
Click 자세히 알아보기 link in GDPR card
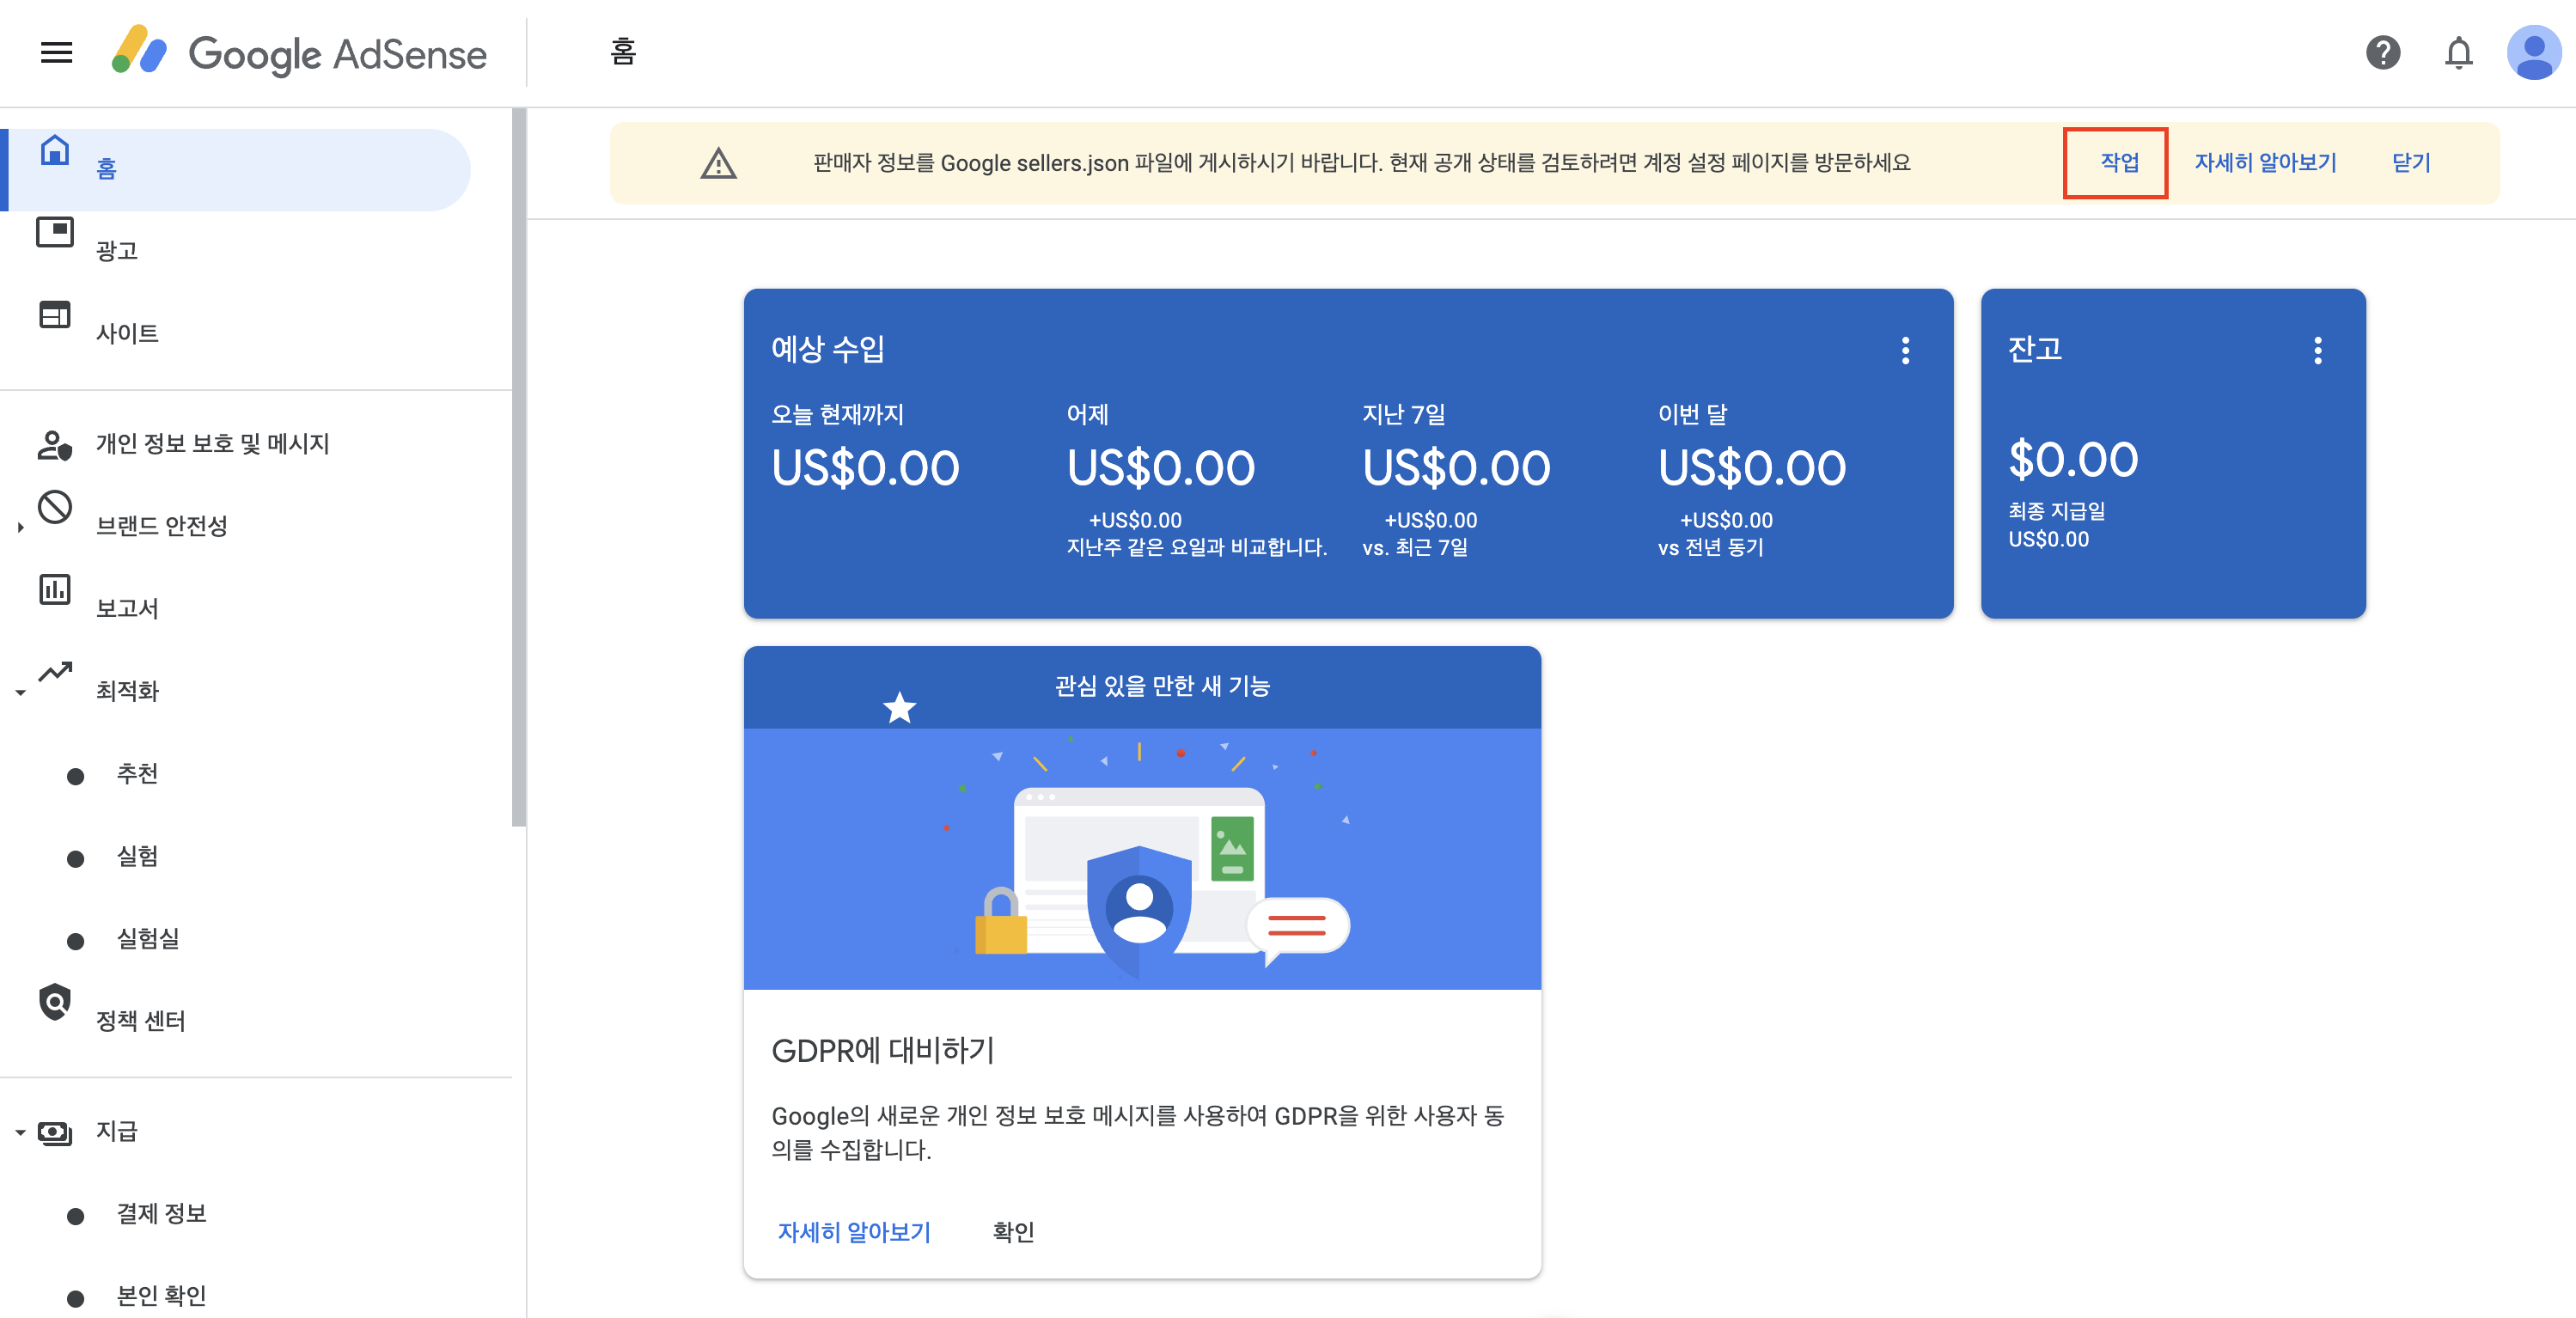[854, 1232]
